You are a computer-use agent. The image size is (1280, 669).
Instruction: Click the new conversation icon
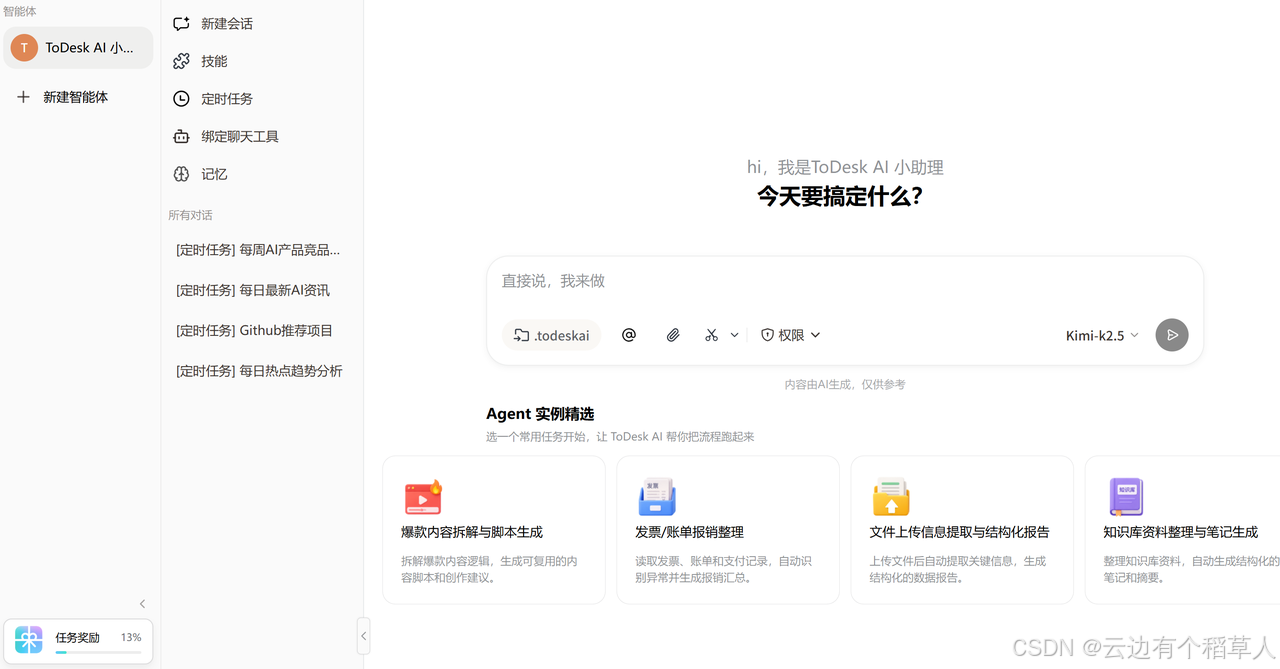tap(181, 23)
